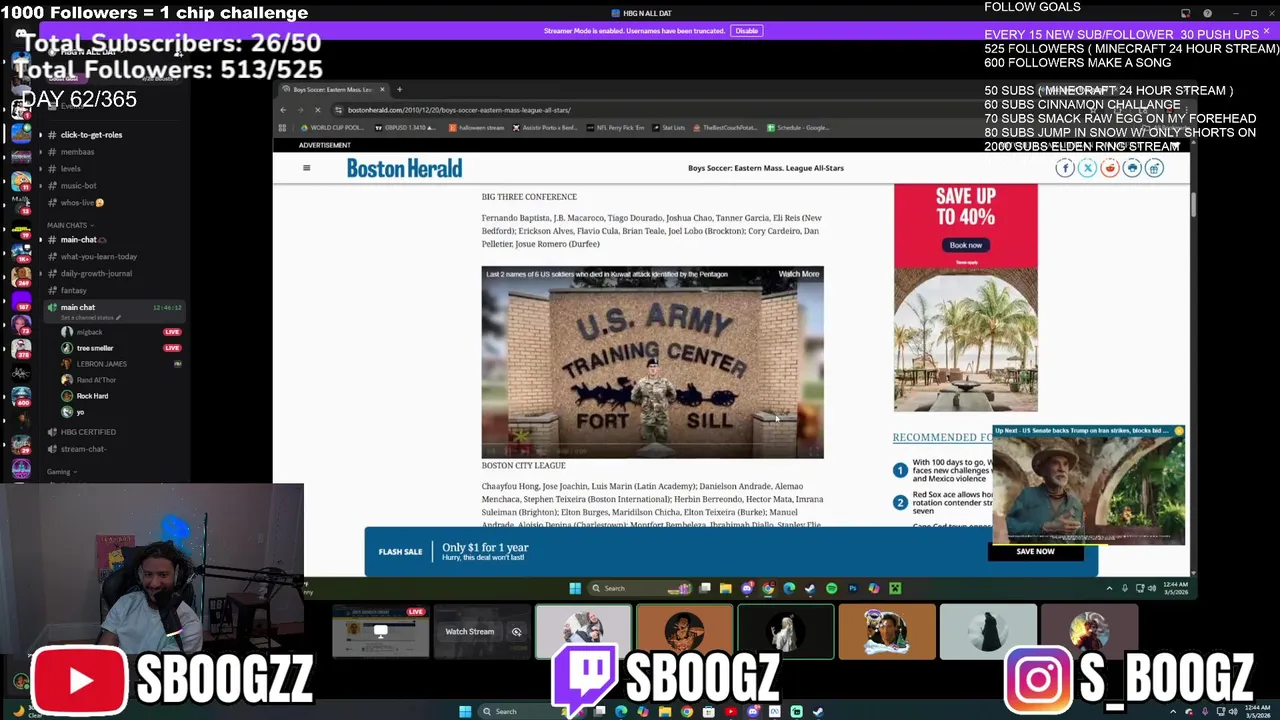Select the Boys Soccer Eastern Mass browser tab

click(333, 89)
